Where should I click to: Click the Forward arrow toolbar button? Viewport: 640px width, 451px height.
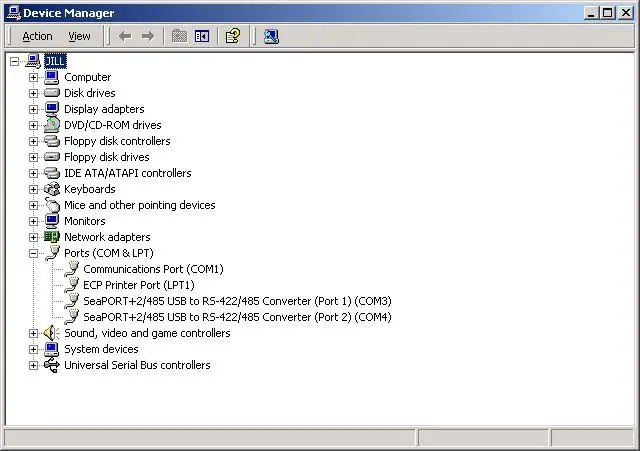(148, 37)
